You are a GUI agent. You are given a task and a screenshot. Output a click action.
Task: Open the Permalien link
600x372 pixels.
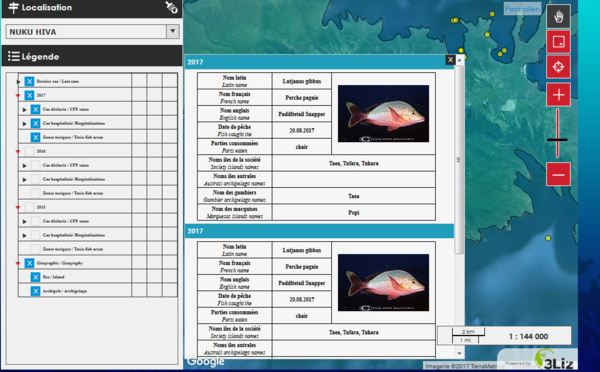coord(522,9)
